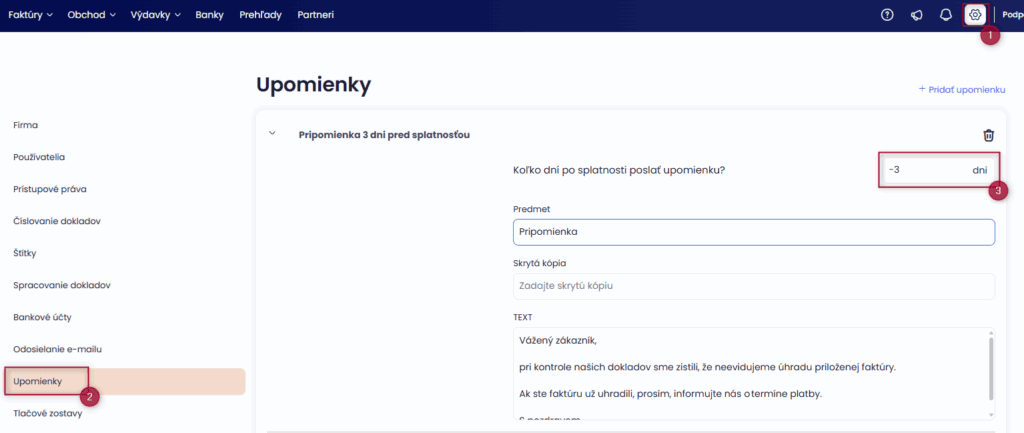Image resolution: width=1024 pixels, height=433 pixels.
Task: Open Bankové účty in sidebar
Action: tap(44, 317)
